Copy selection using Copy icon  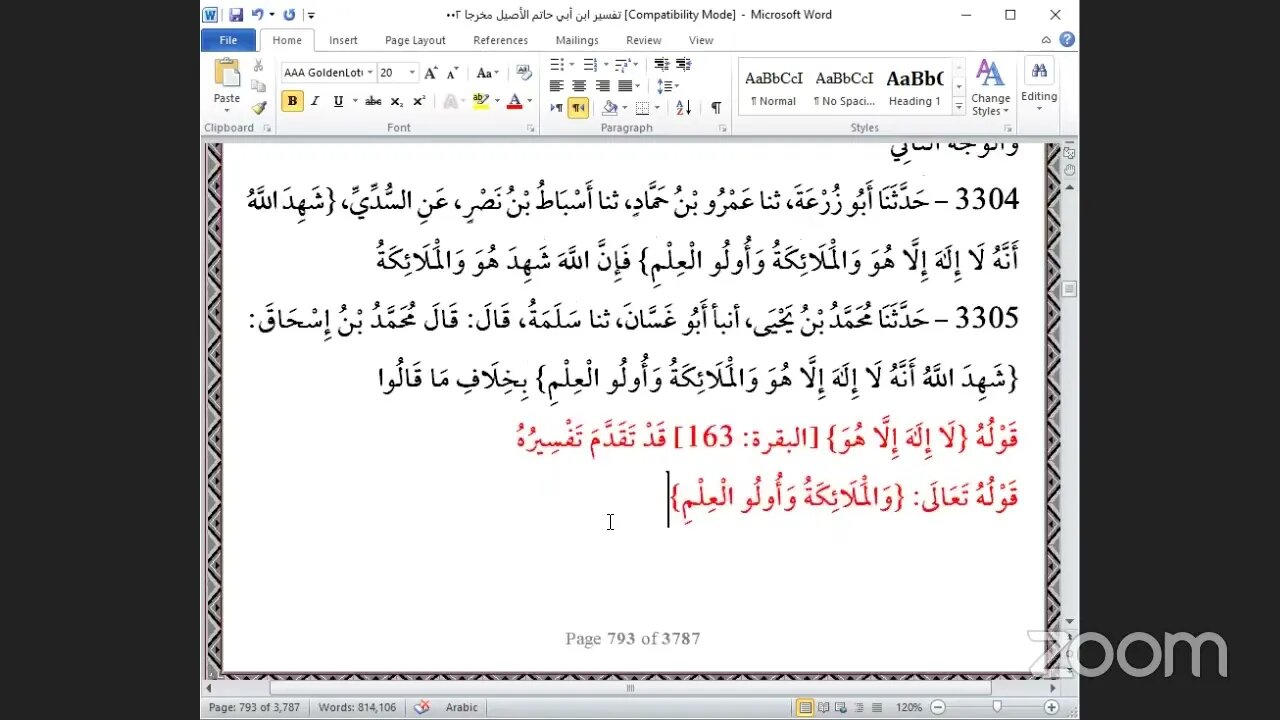(x=258, y=86)
